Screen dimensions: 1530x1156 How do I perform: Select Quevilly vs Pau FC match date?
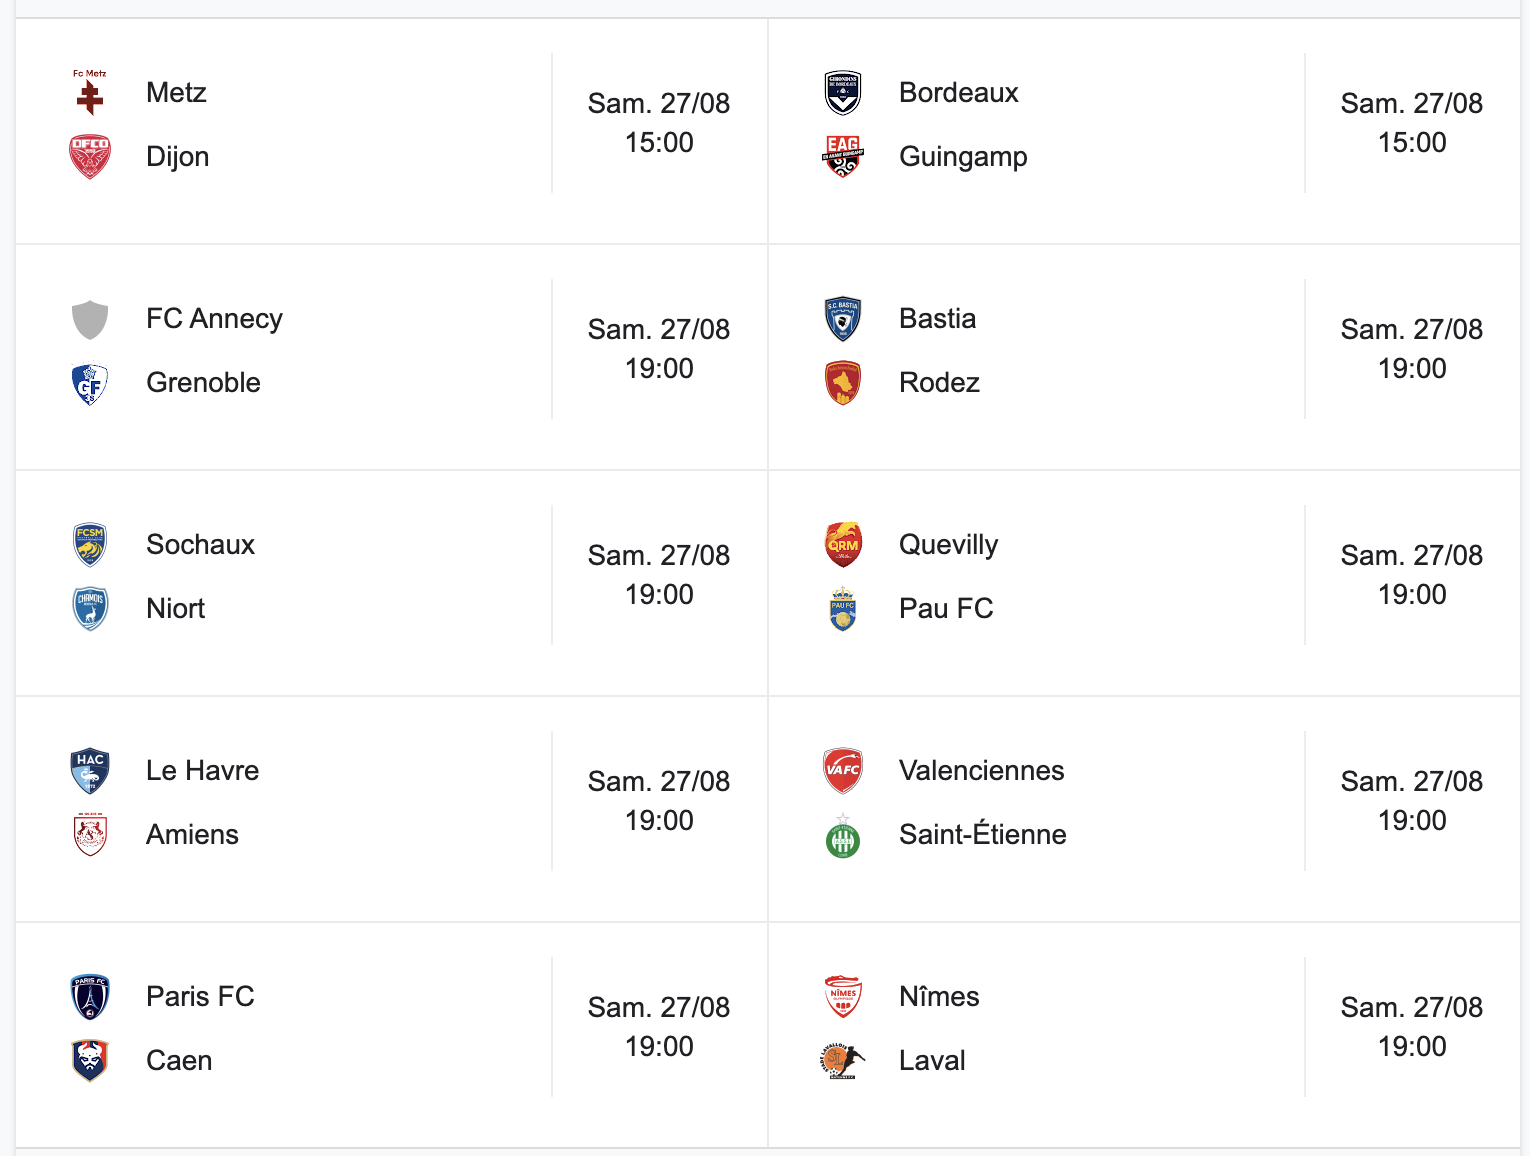pos(1412,556)
